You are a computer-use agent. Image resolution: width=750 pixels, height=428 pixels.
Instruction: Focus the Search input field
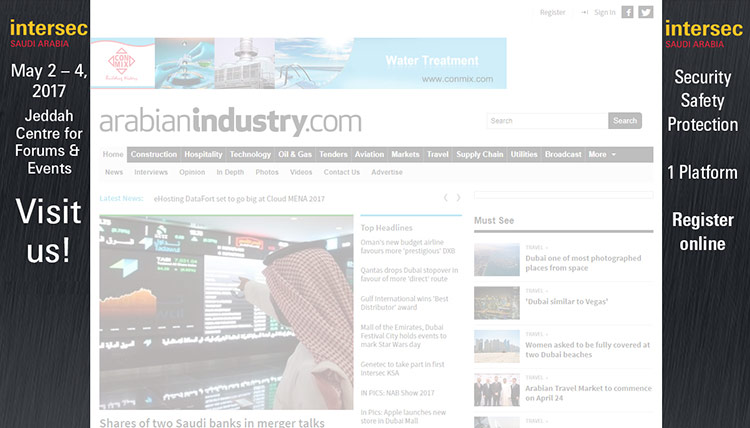[547, 121]
